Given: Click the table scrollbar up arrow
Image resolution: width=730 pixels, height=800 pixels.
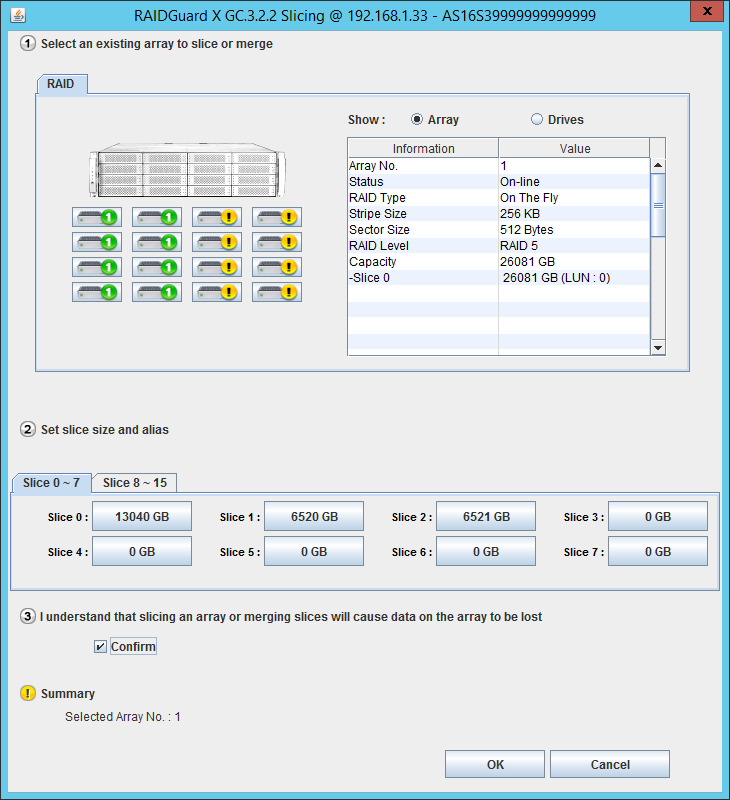Looking at the screenshot, I should (x=658, y=165).
